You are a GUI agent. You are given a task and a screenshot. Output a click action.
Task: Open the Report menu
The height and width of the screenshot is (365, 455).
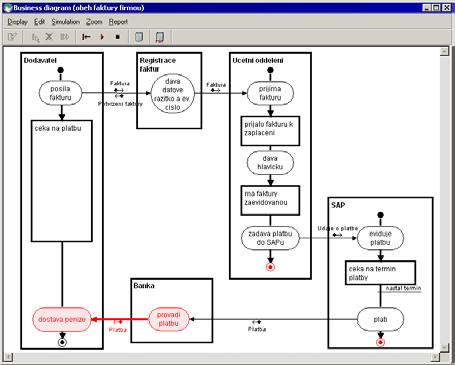118,22
